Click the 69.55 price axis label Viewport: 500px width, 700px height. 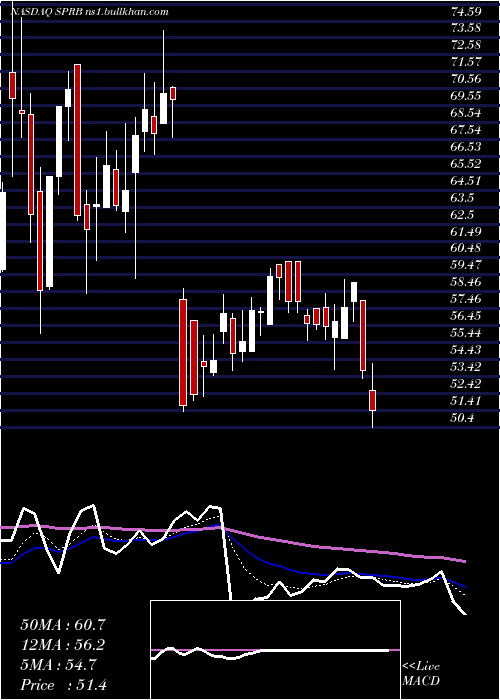466,96
